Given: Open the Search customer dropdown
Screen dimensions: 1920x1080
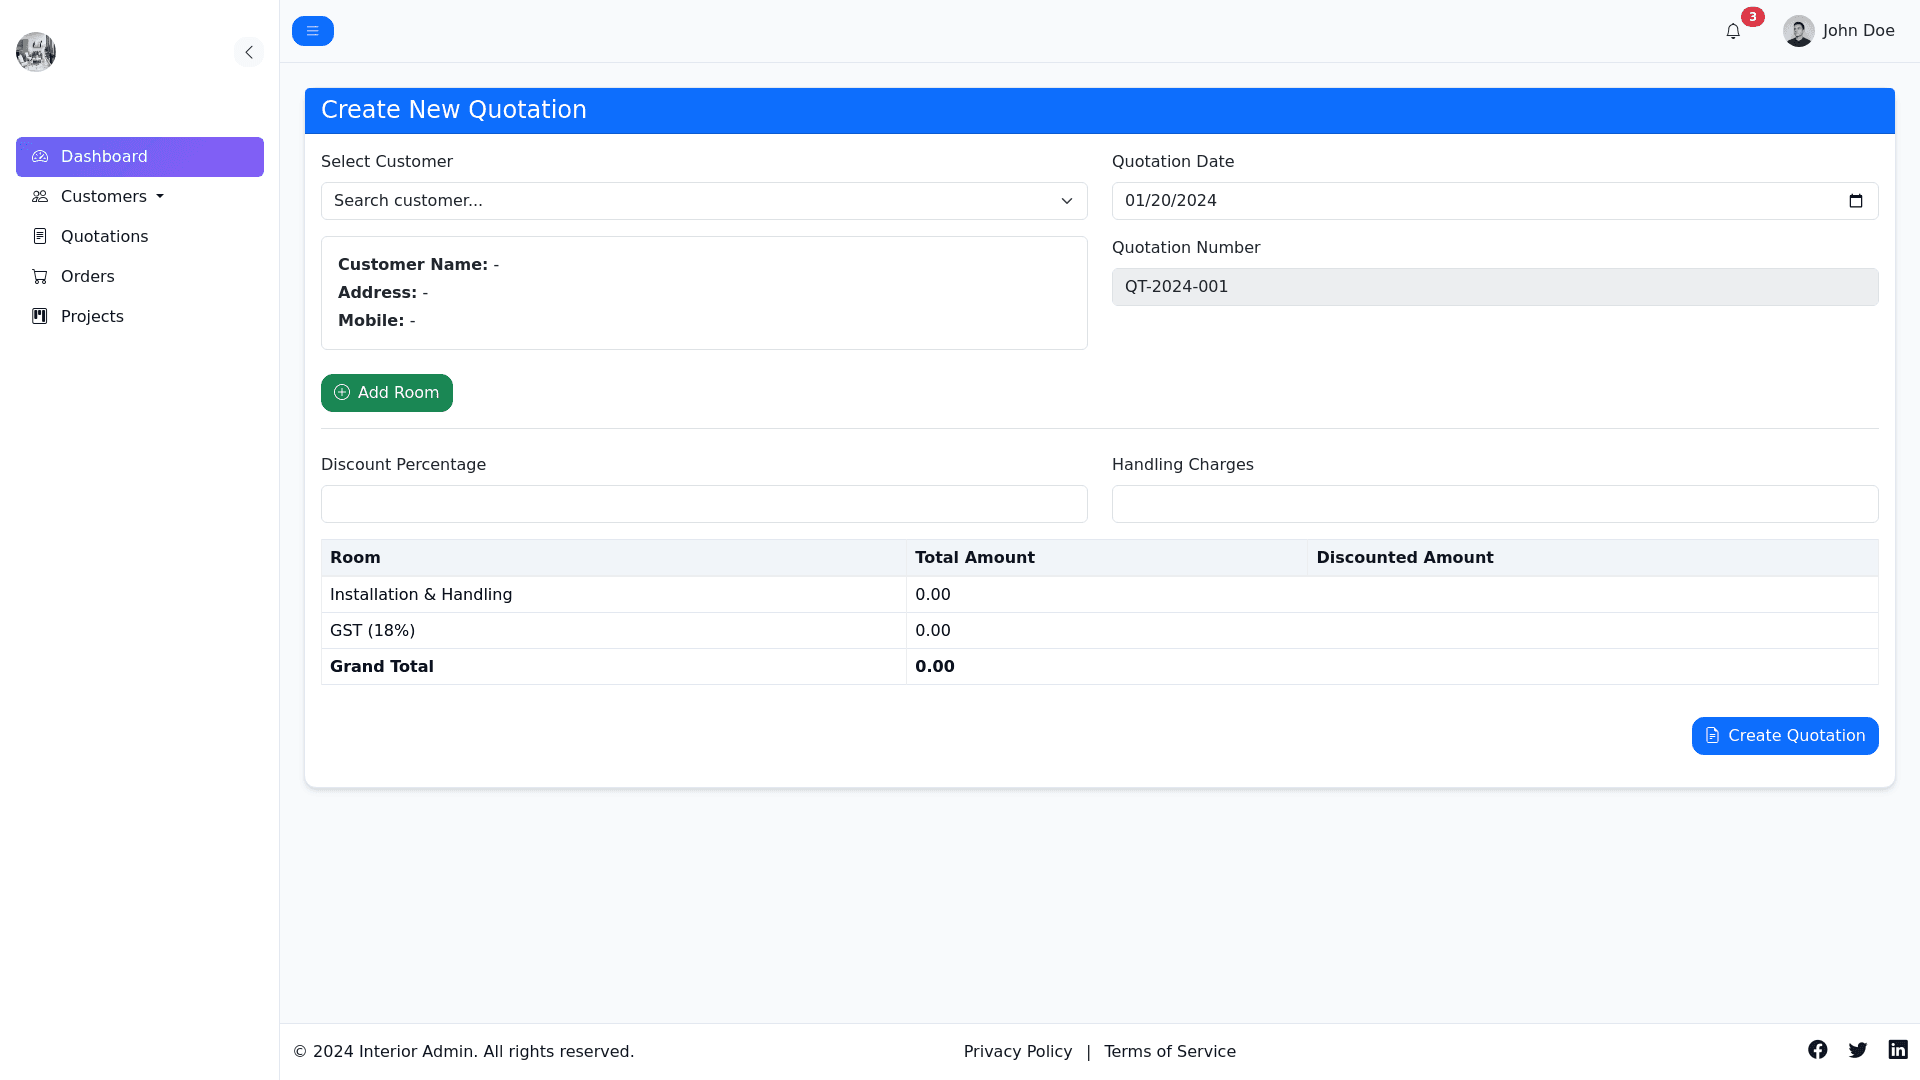Looking at the screenshot, I should (704, 201).
